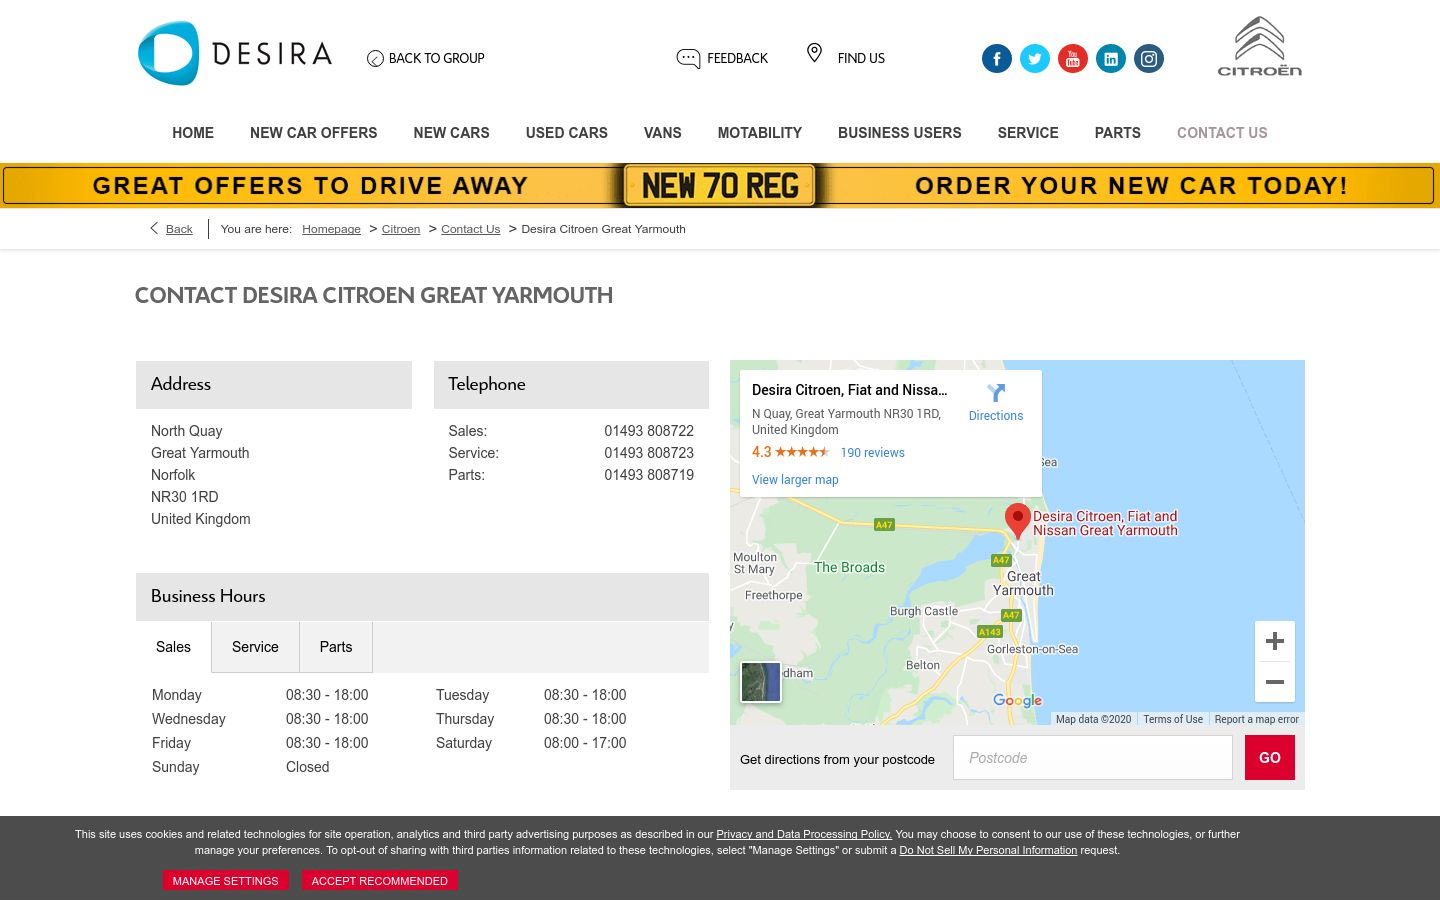Click the MANAGE SETTINGS cookie button
Viewport: 1440px width, 900px height.
click(x=225, y=881)
